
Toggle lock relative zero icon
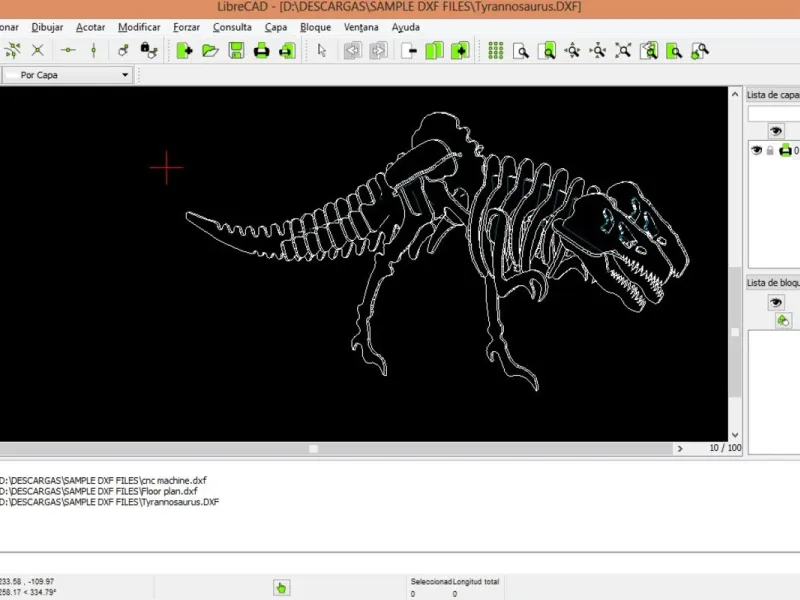click(x=148, y=50)
